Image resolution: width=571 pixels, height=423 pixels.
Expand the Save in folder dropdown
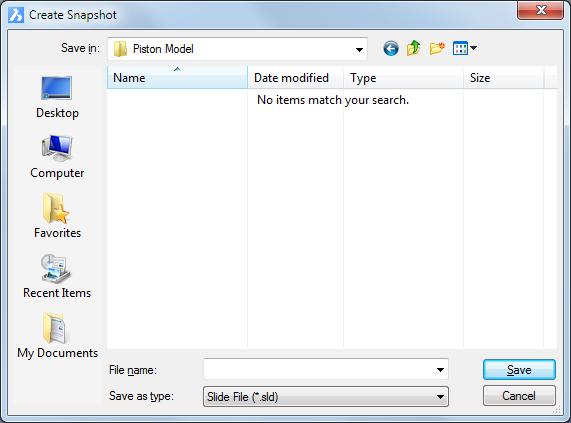point(359,50)
